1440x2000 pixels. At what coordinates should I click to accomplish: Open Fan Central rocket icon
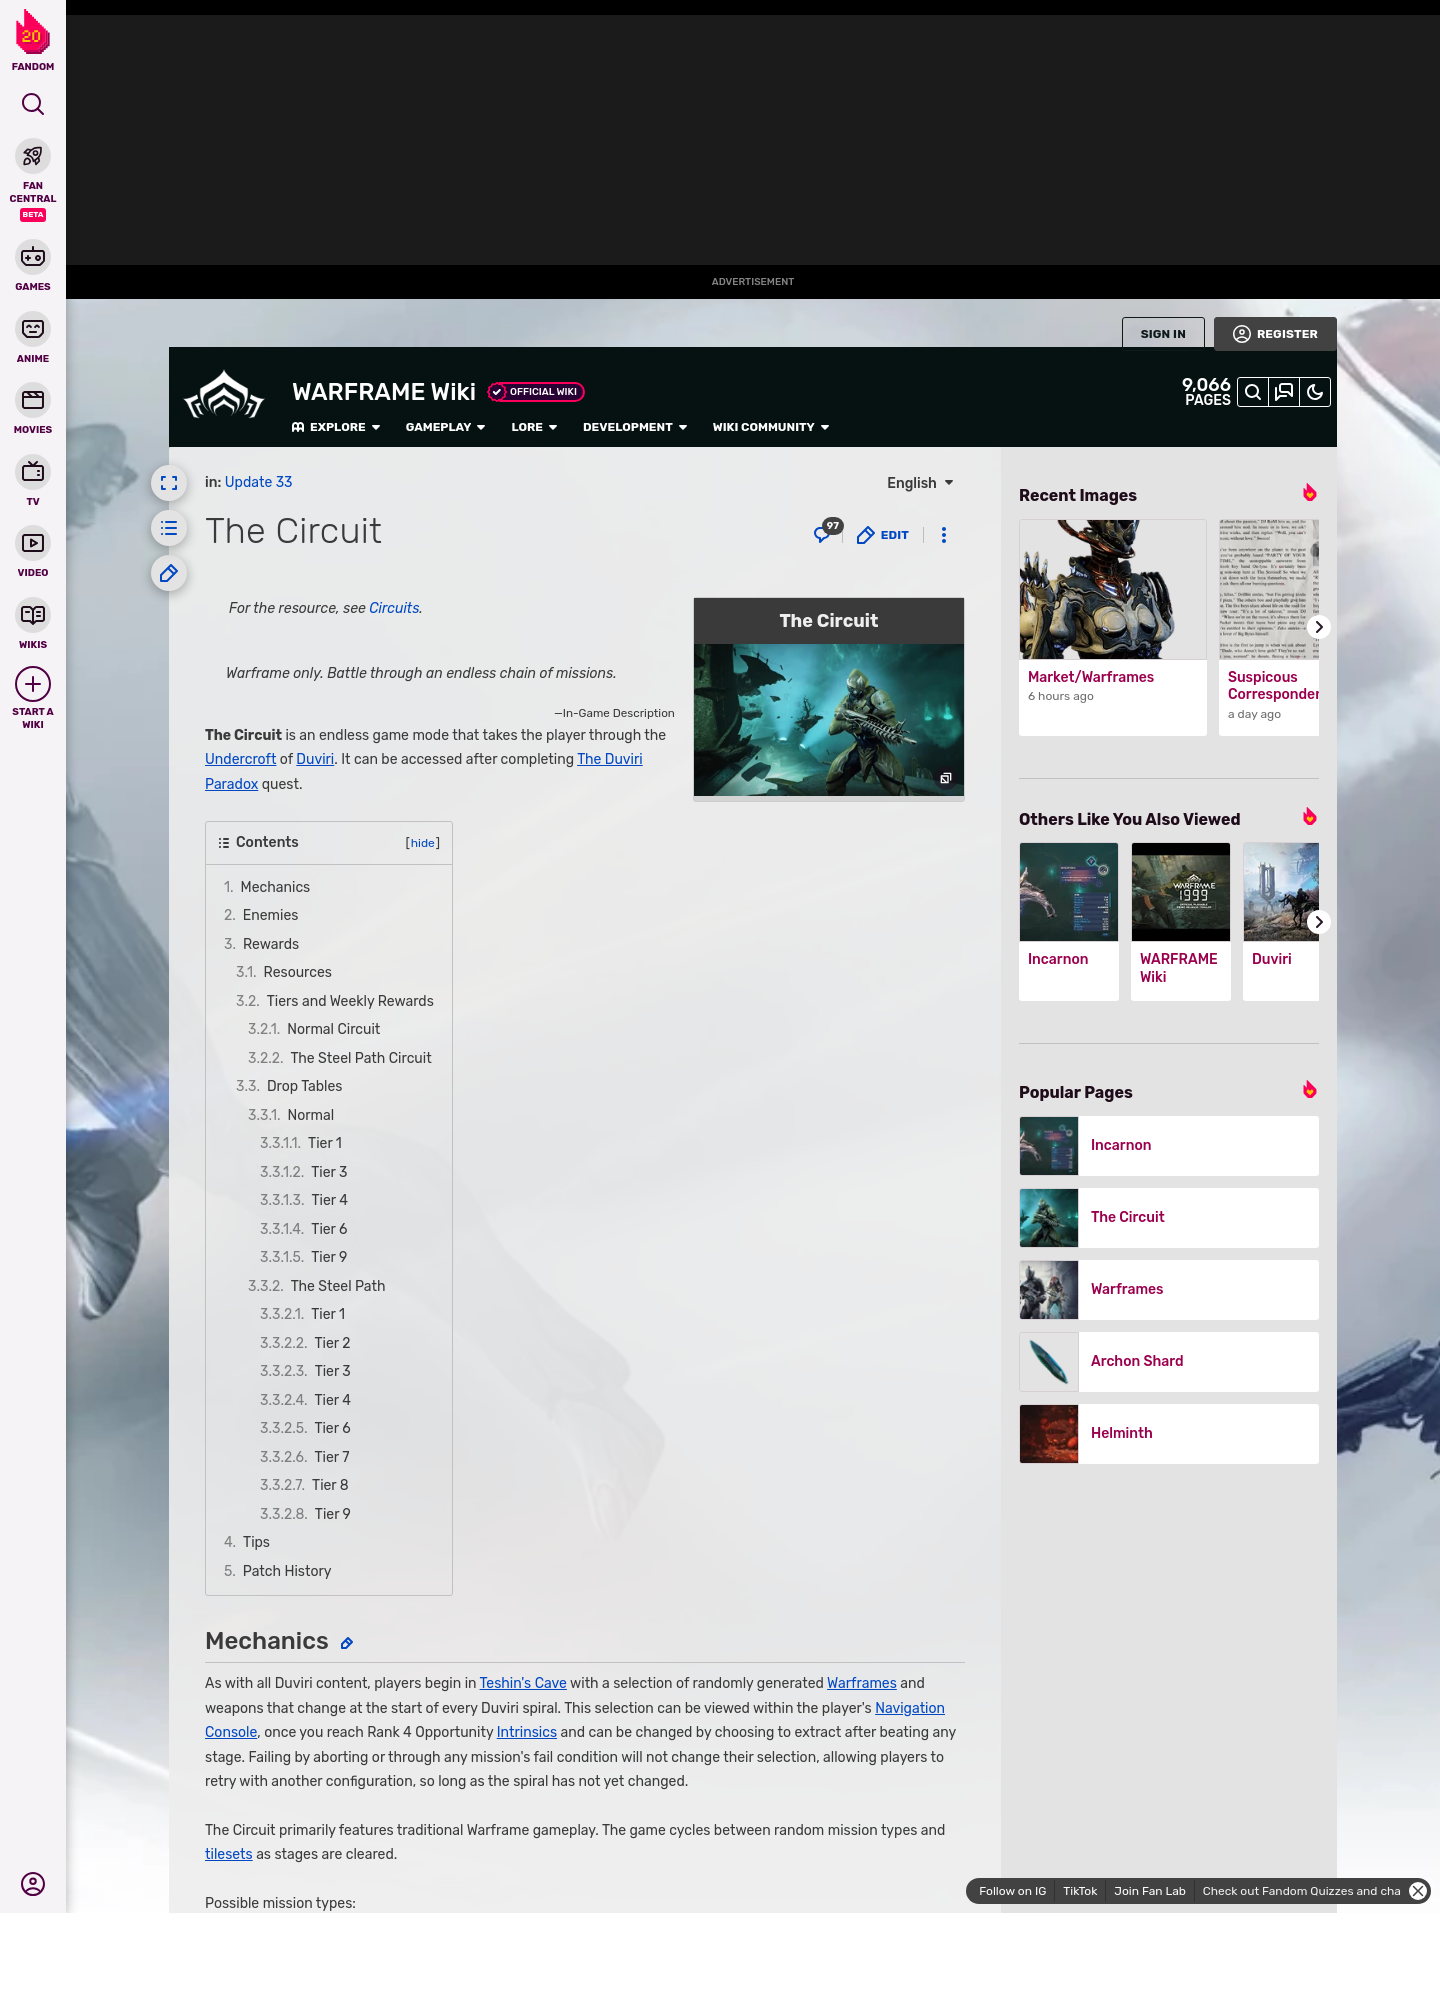pyautogui.click(x=33, y=156)
